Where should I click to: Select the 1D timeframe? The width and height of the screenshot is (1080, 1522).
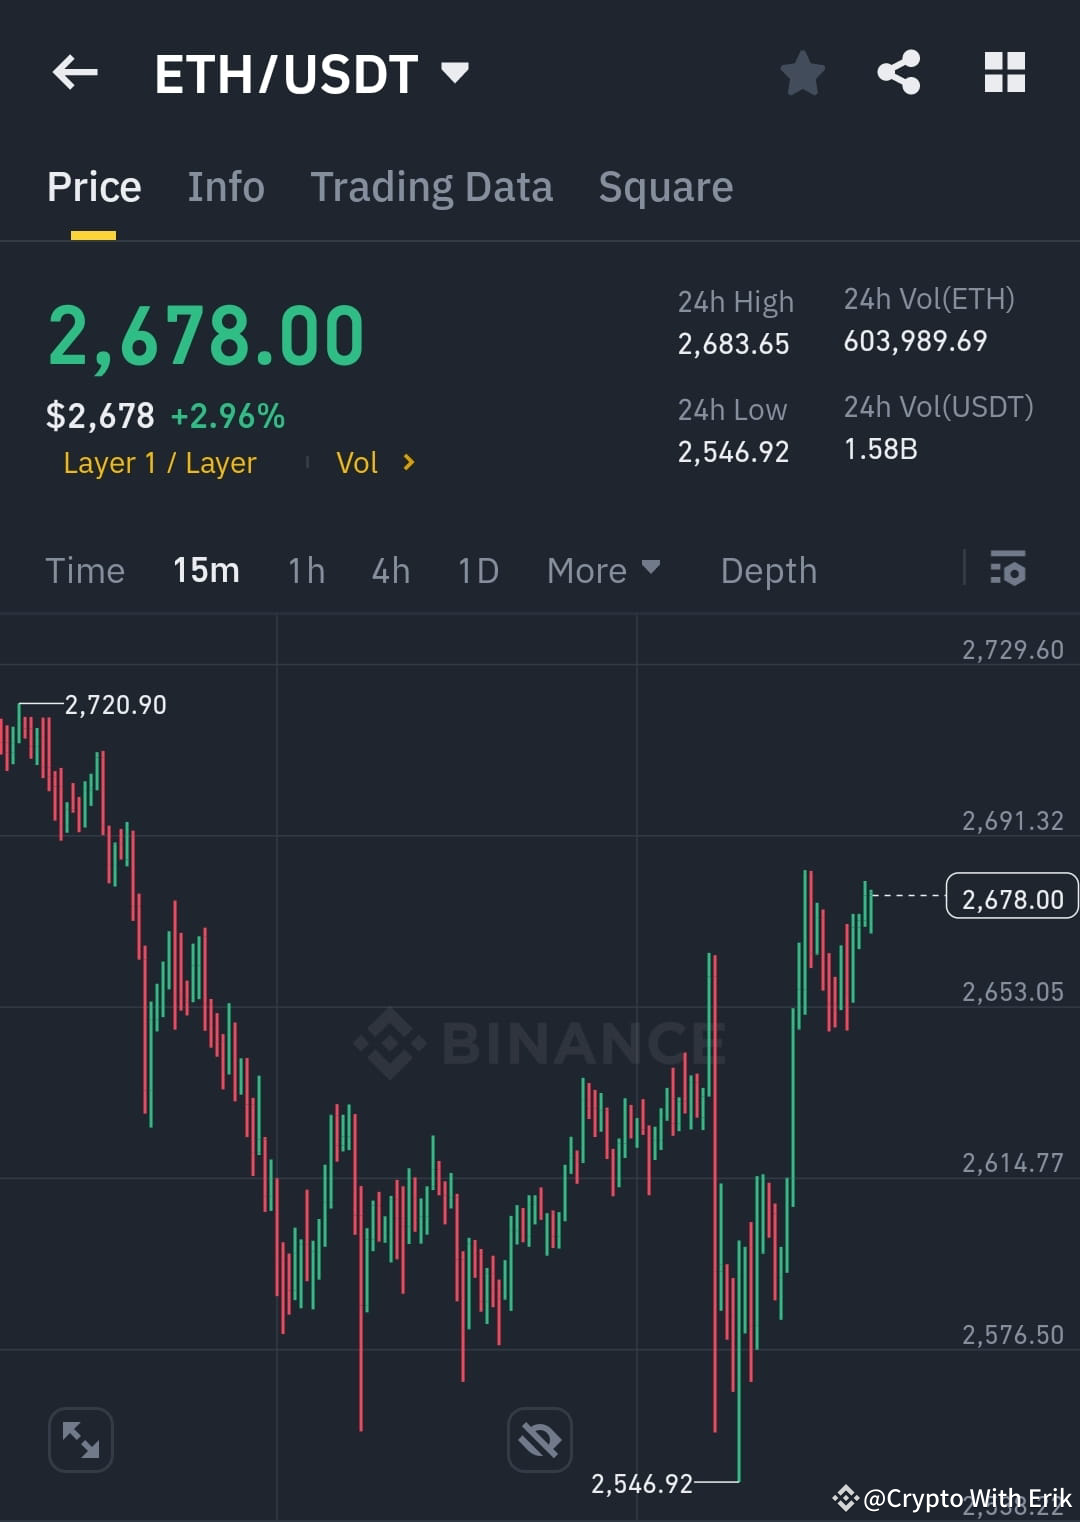click(477, 570)
